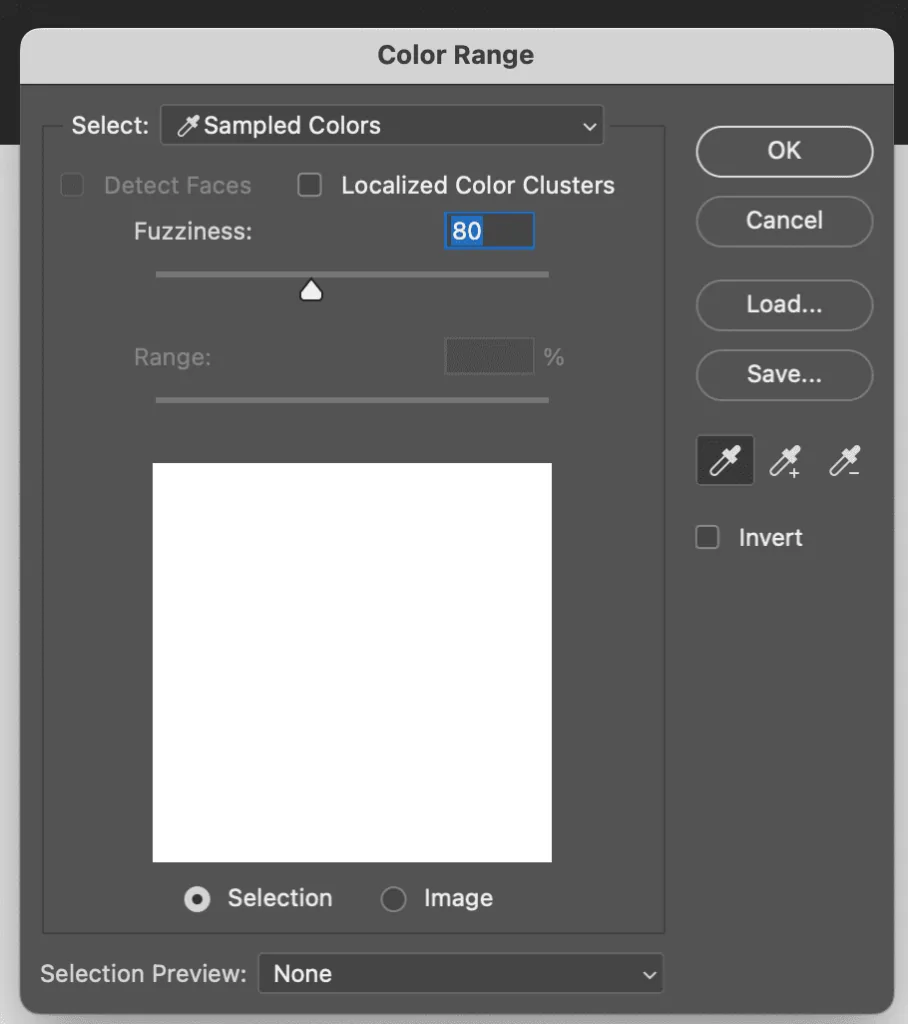908x1024 pixels.
Task: Select the Add to Sample eyedropper
Action: pos(785,460)
